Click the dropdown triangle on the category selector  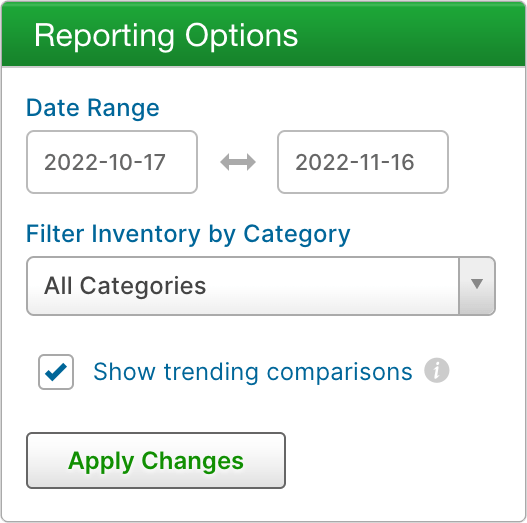477,284
